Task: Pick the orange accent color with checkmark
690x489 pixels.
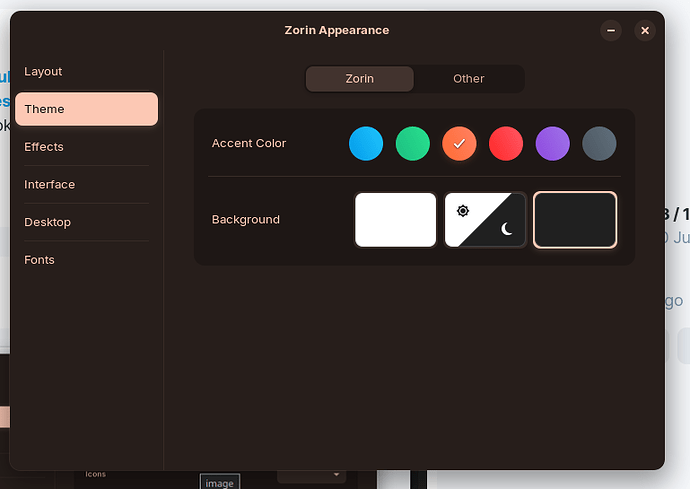Action: click(459, 143)
